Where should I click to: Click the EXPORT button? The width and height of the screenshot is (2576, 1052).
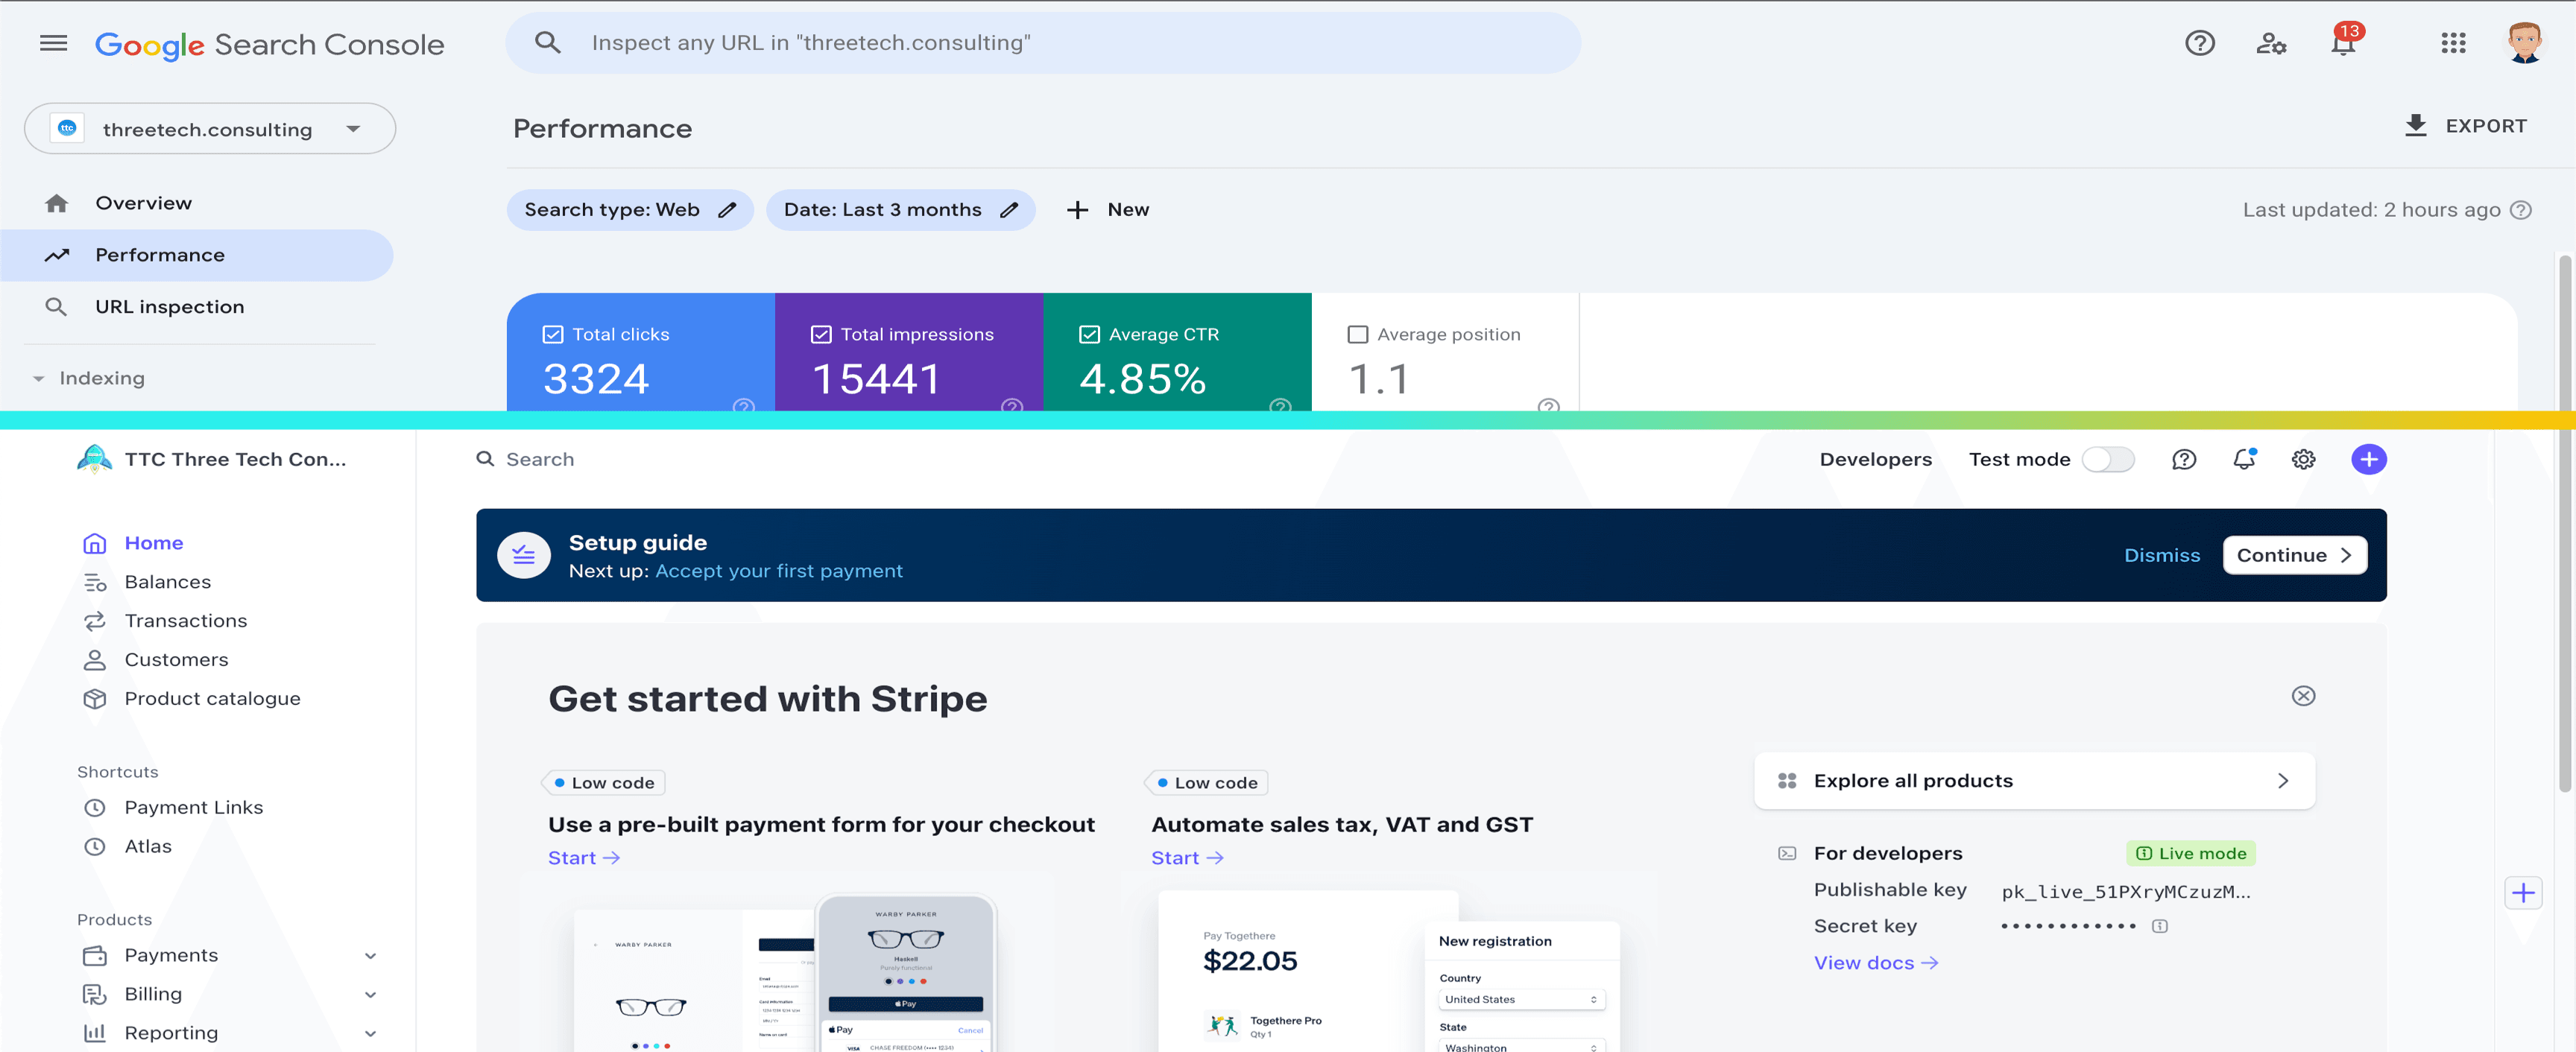pos(2465,126)
